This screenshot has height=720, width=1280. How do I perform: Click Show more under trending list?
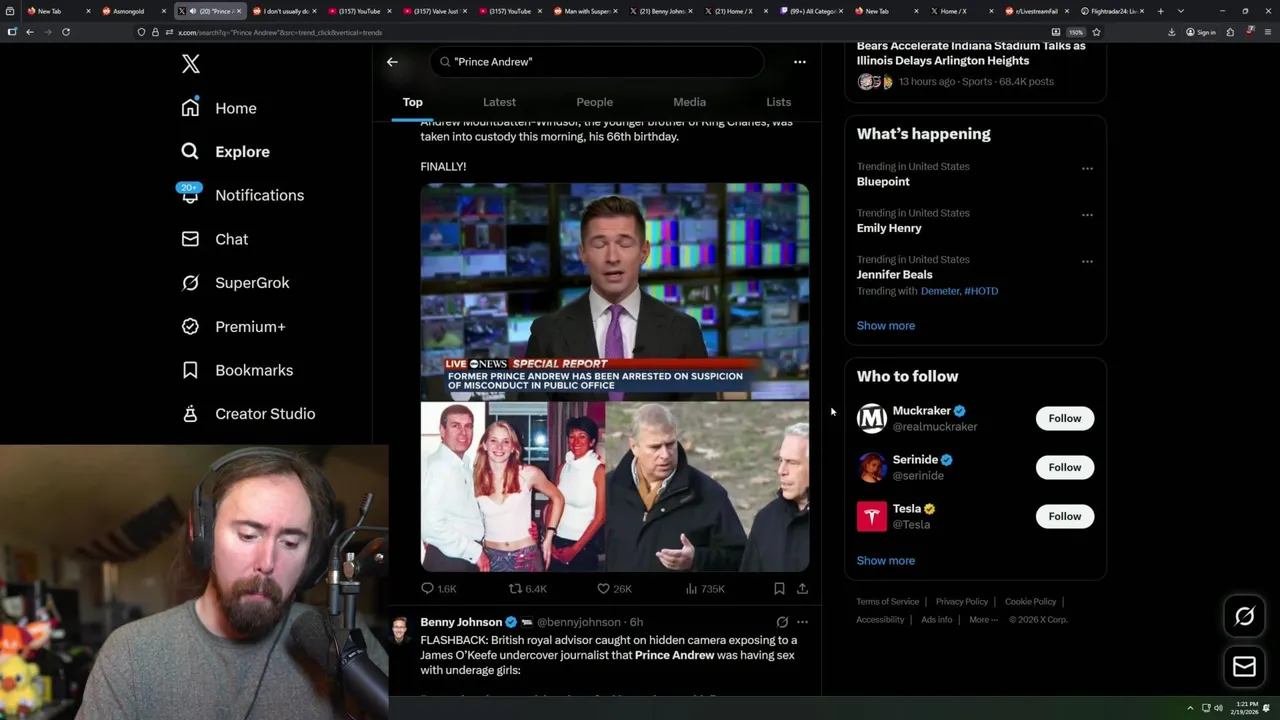[886, 326]
